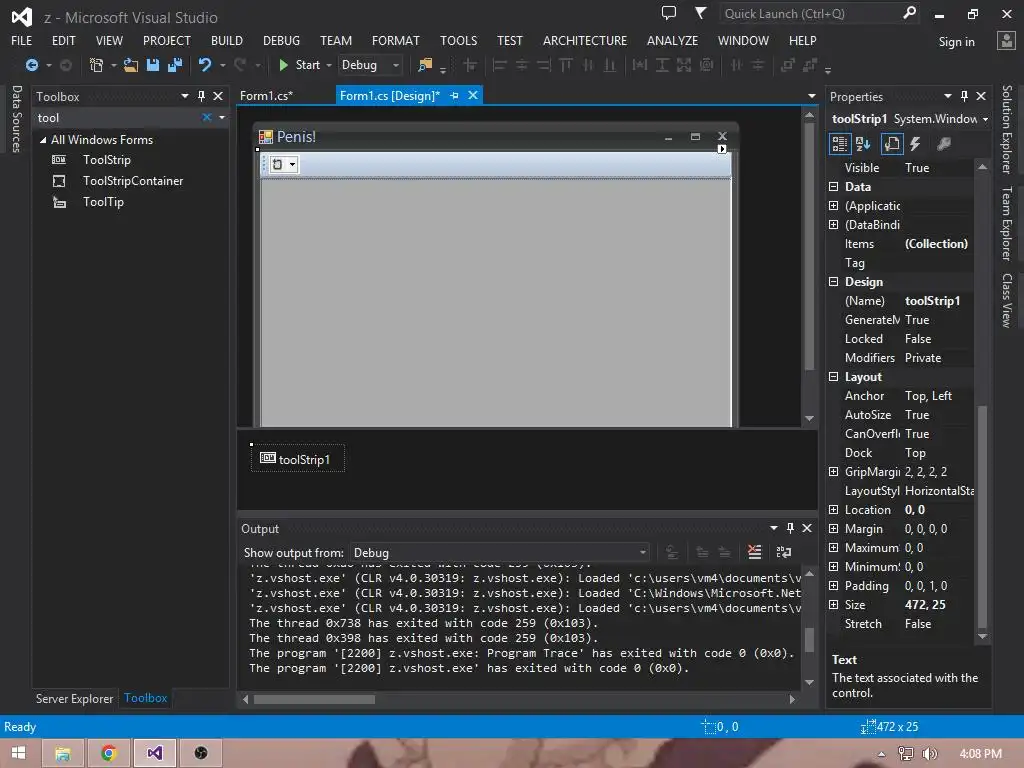Switch to the Server Explorer tab
Image resolution: width=1024 pixels, height=768 pixels.
coord(74,699)
